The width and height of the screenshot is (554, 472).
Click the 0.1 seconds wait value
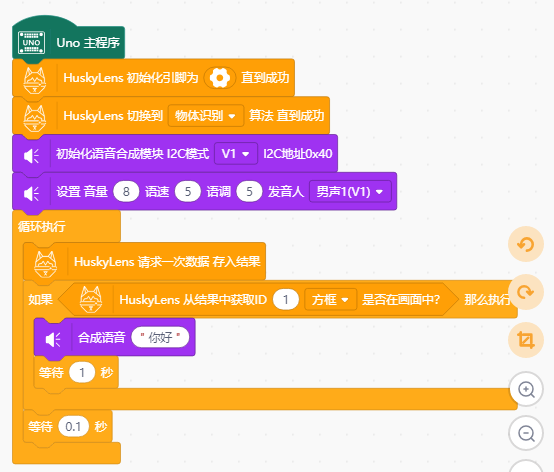pos(73,427)
